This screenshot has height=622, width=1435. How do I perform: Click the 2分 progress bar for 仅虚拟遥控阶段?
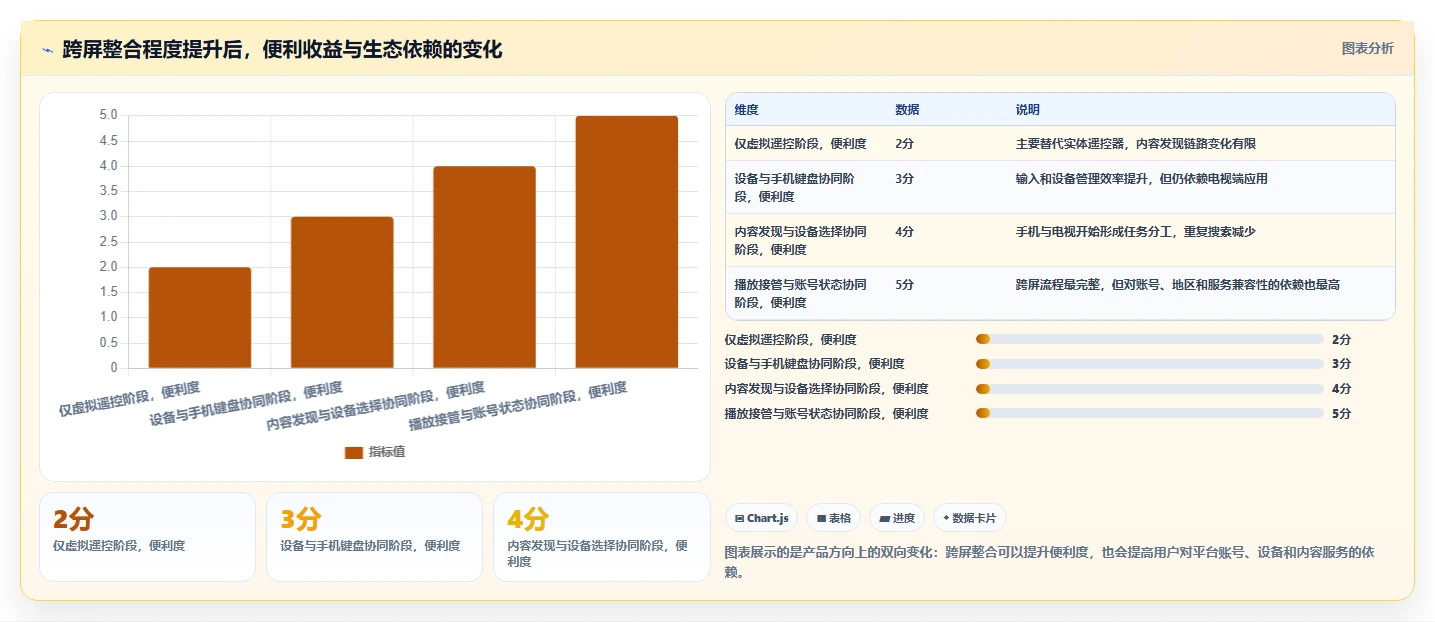pos(1150,339)
